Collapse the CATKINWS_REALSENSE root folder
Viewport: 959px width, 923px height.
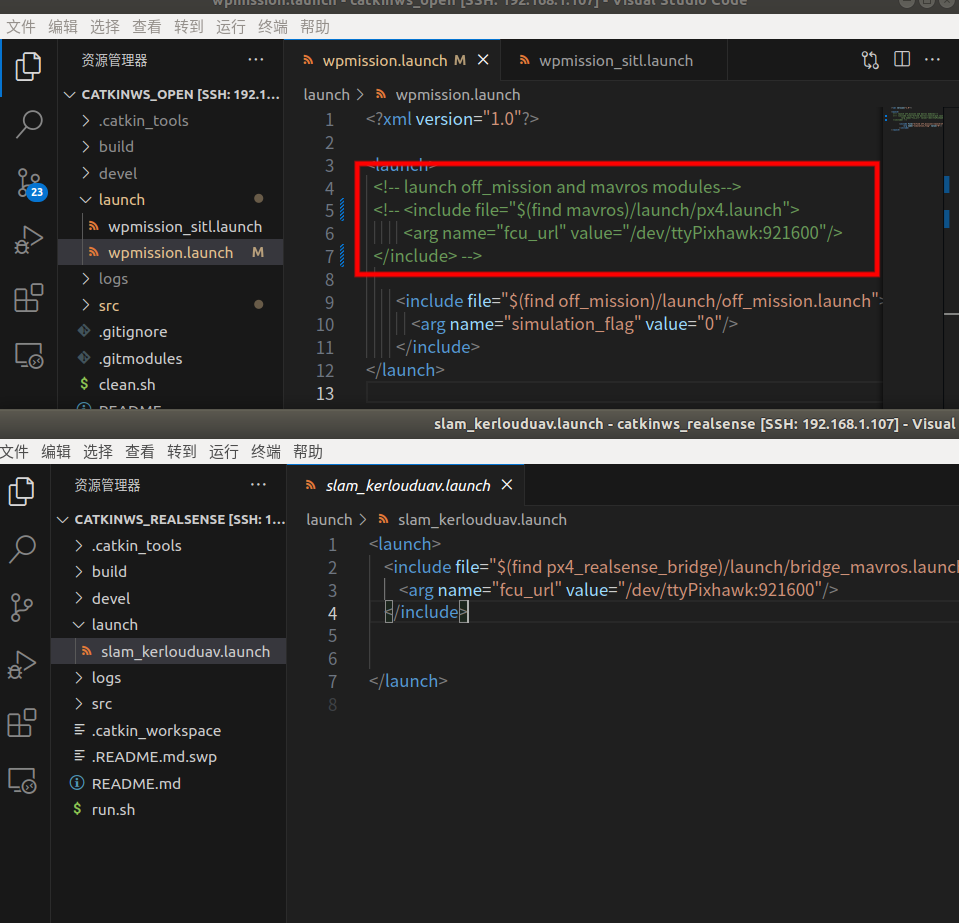click(x=150, y=520)
